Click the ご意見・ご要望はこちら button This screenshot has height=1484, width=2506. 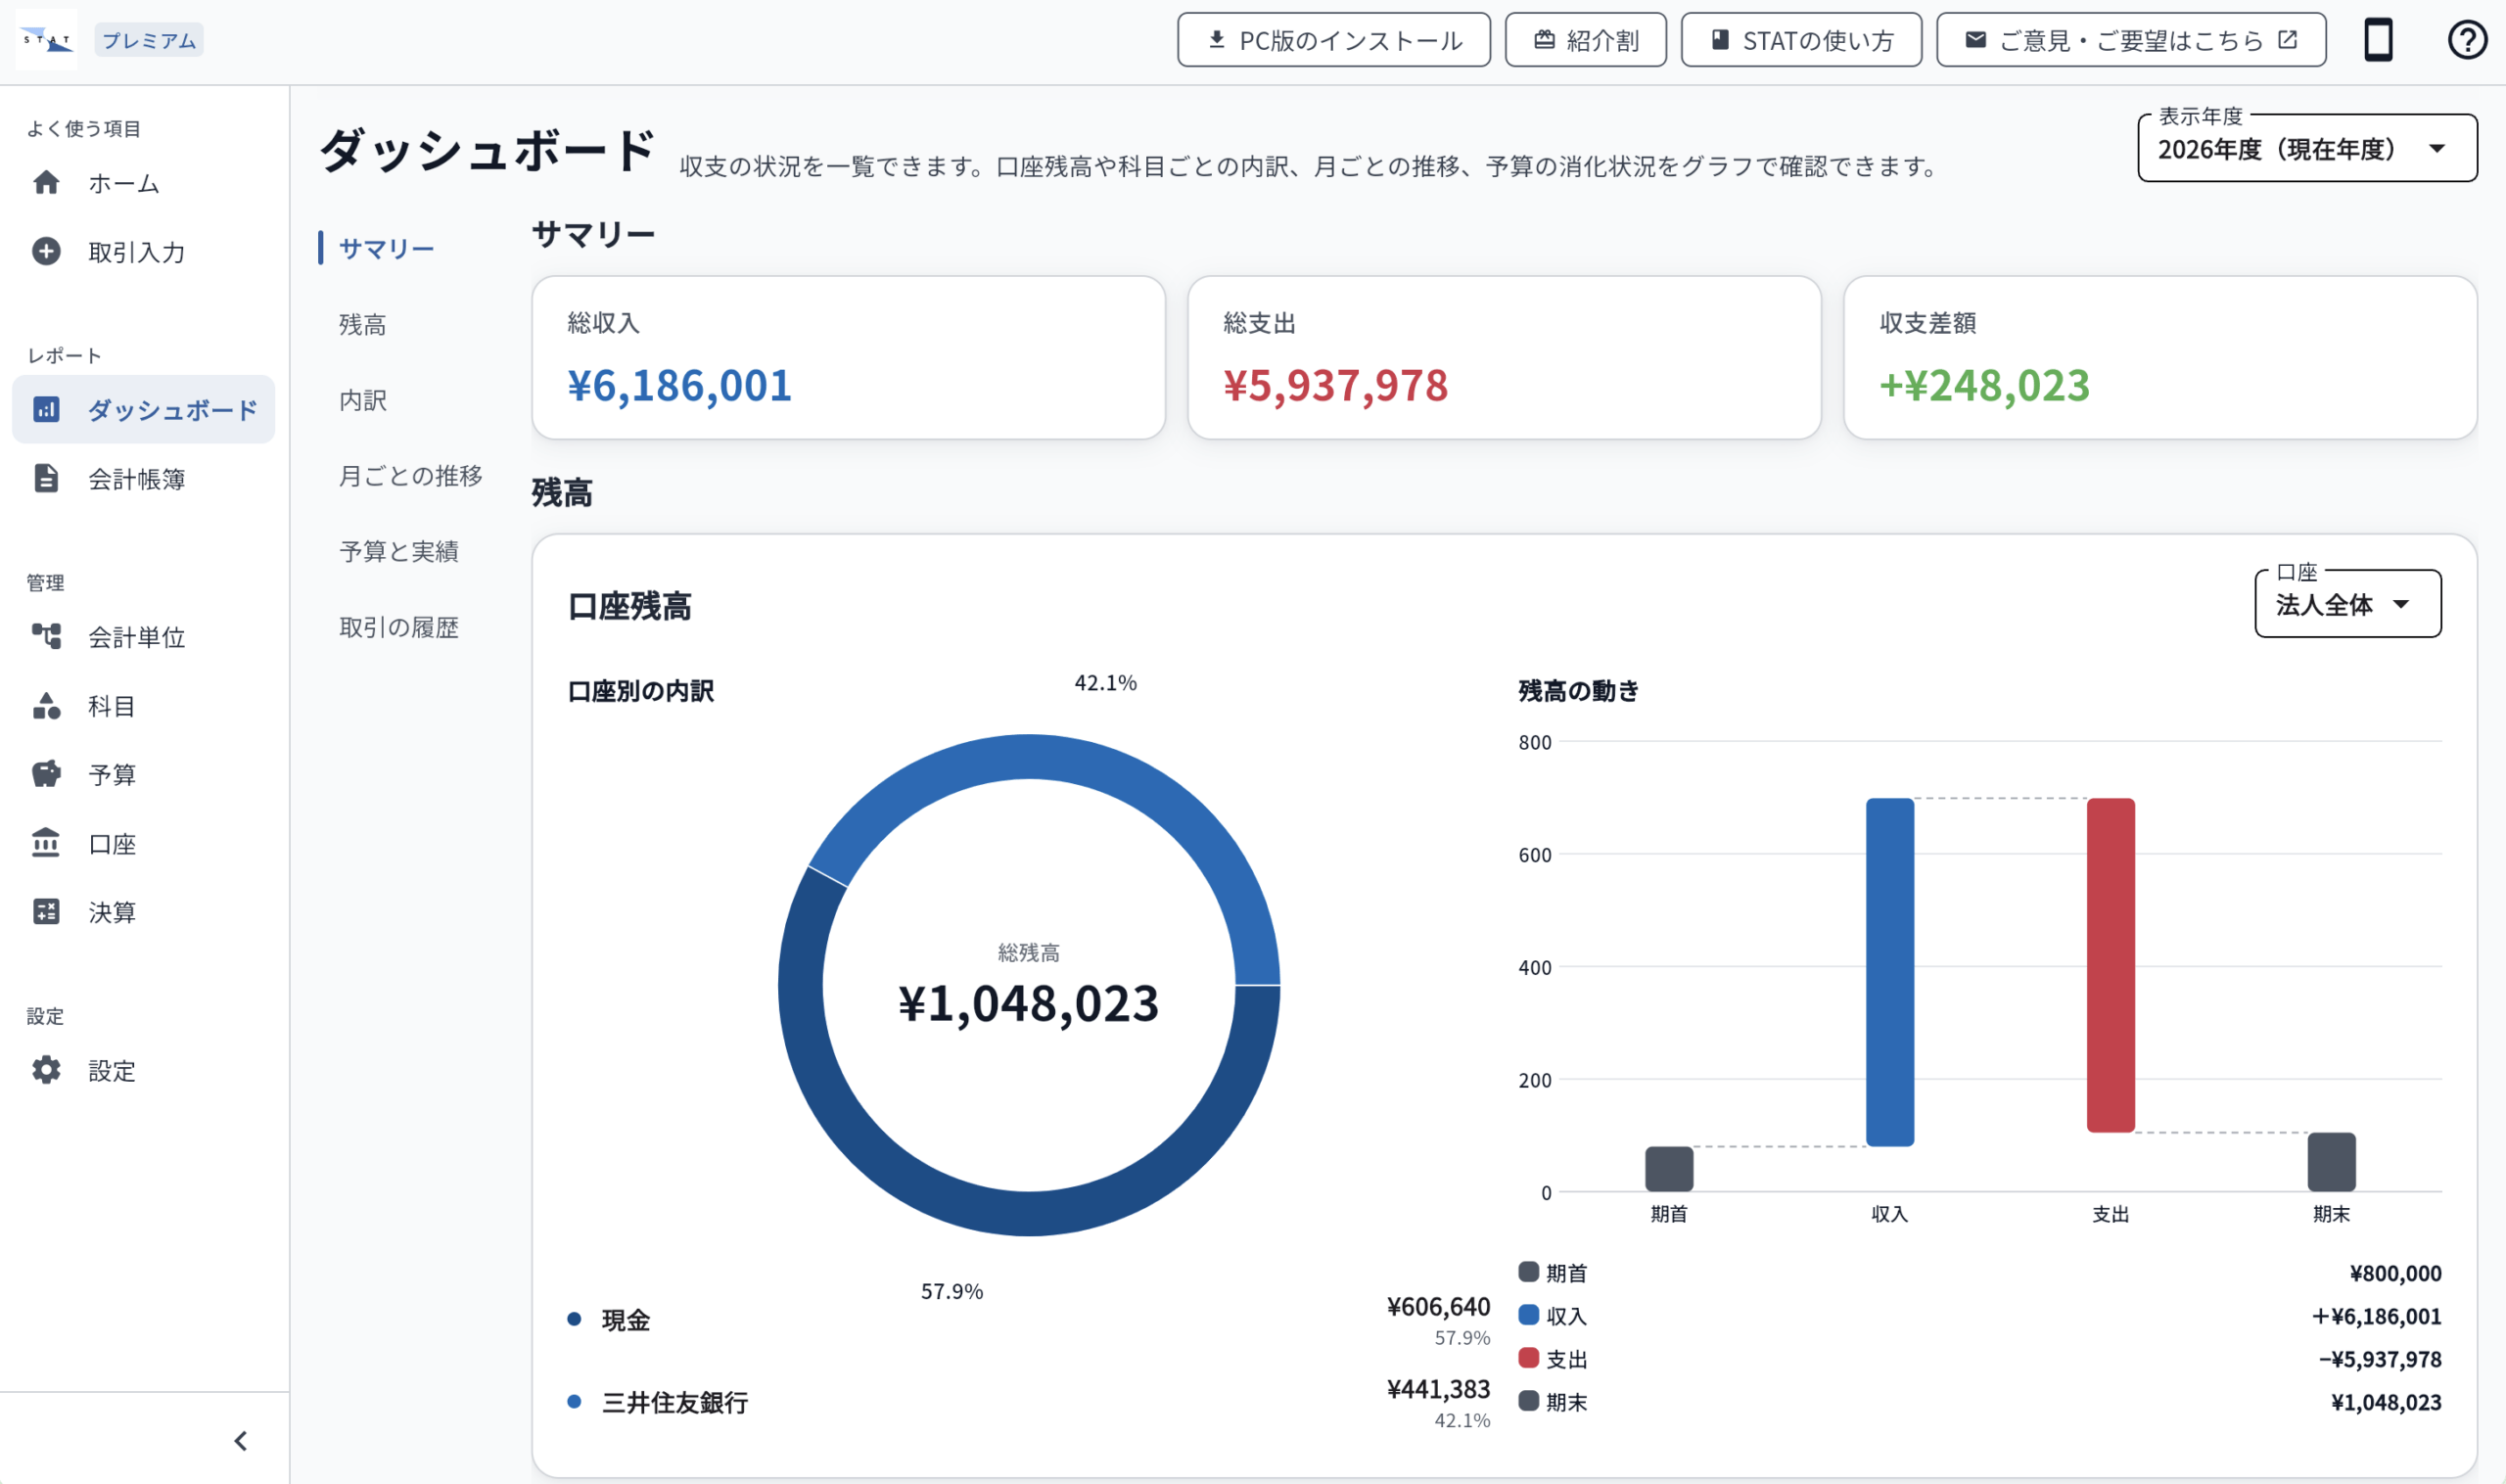(x=2131, y=40)
